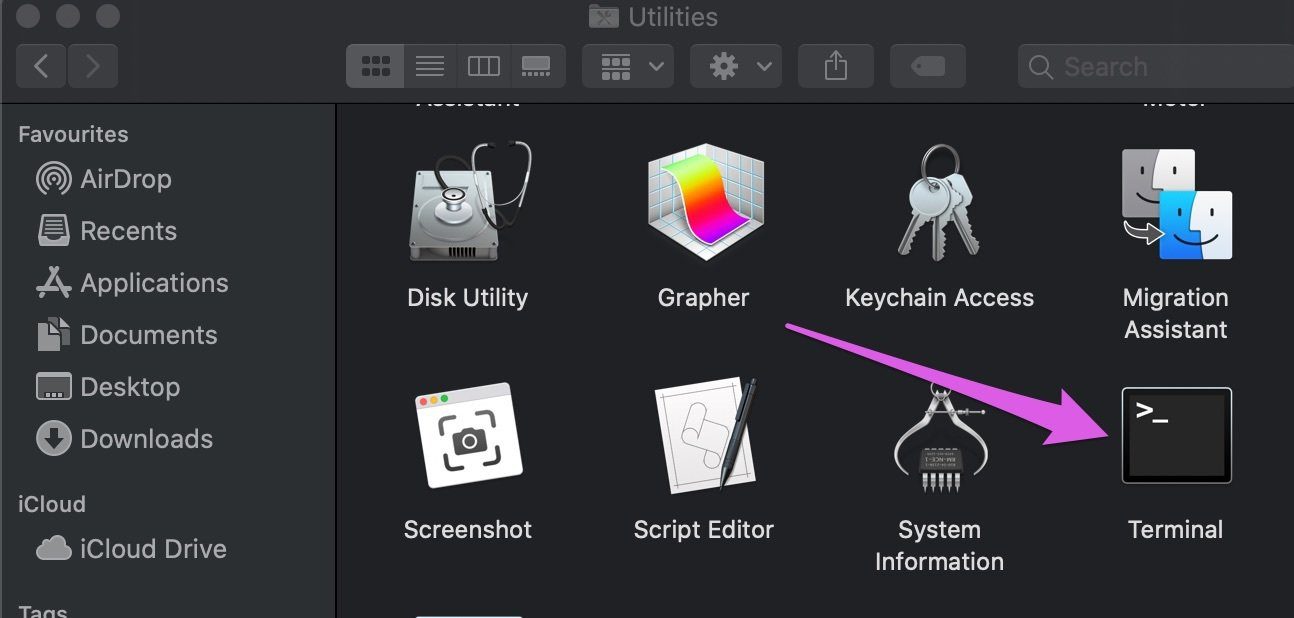
Task: Click the Edit Tags toolbar button
Action: point(928,66)
